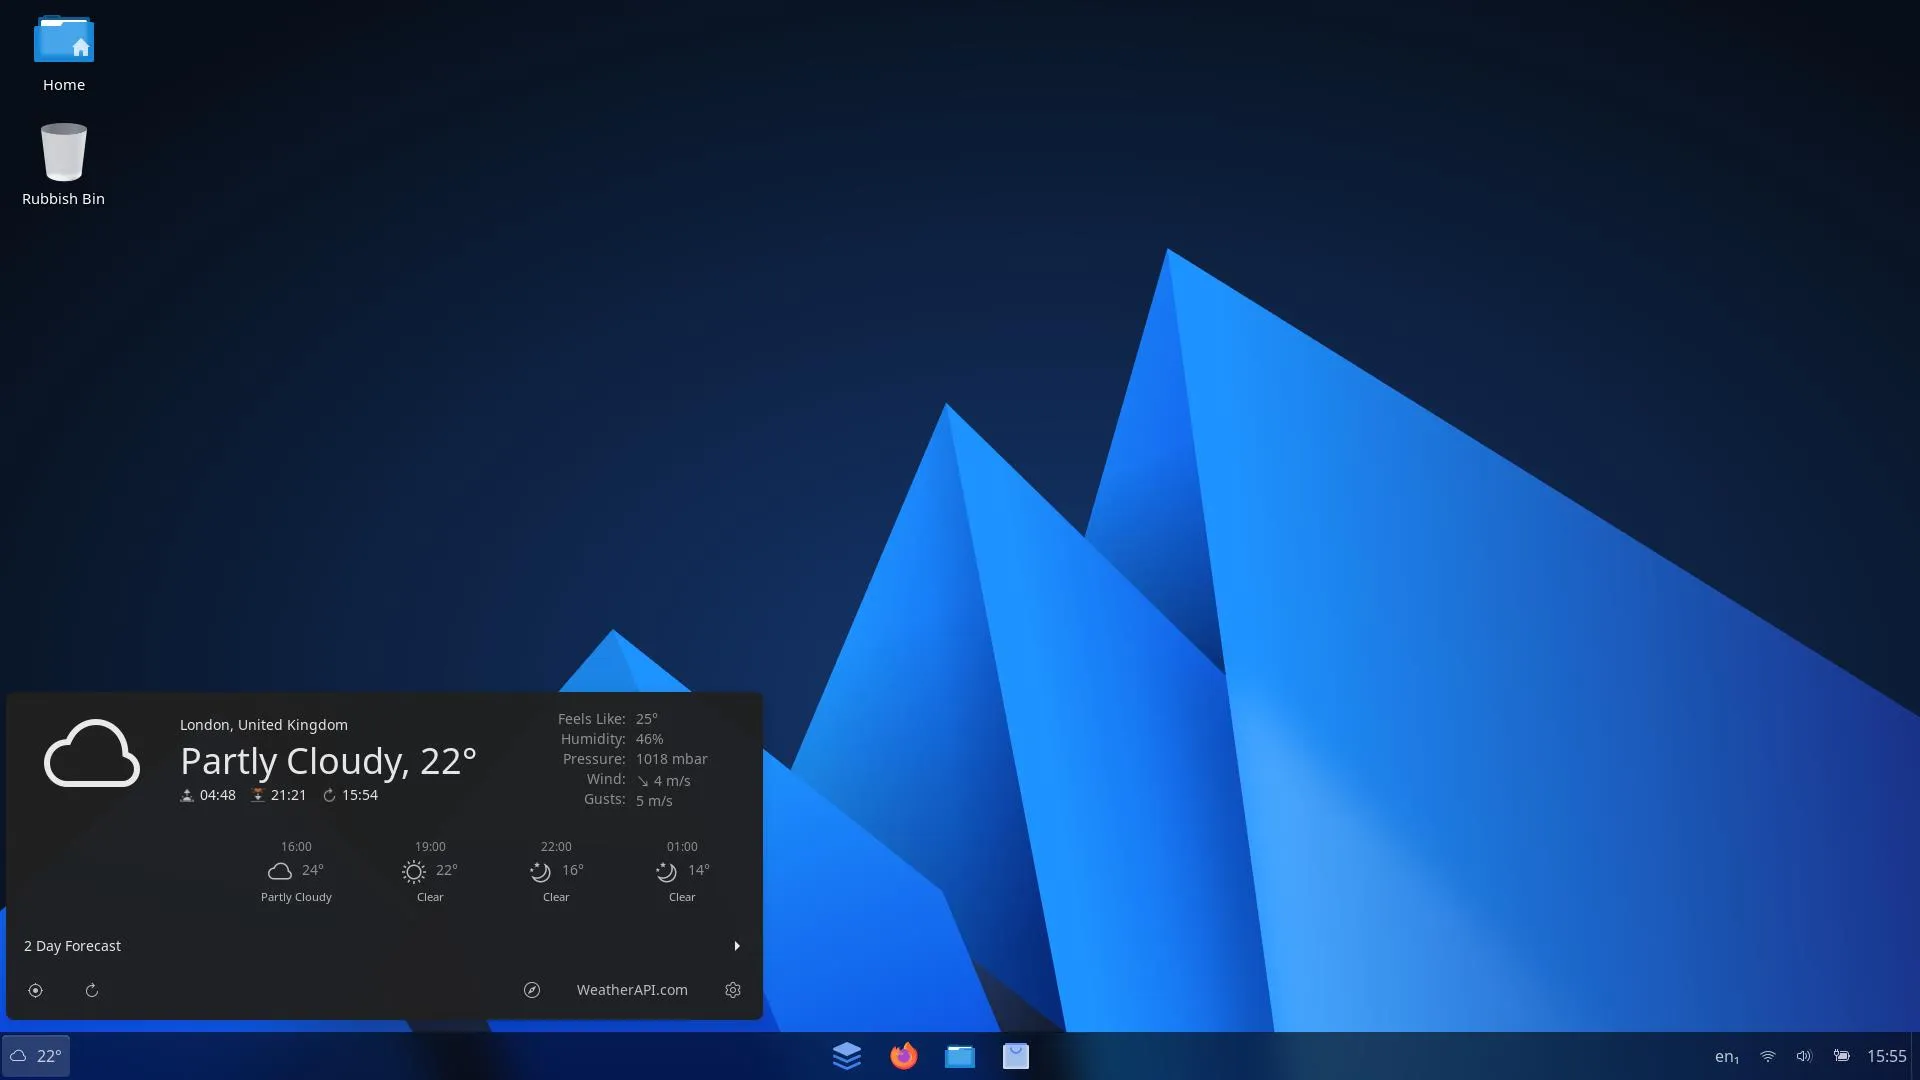Select the 19:00 Clear hourly forecast

point(430,872)
